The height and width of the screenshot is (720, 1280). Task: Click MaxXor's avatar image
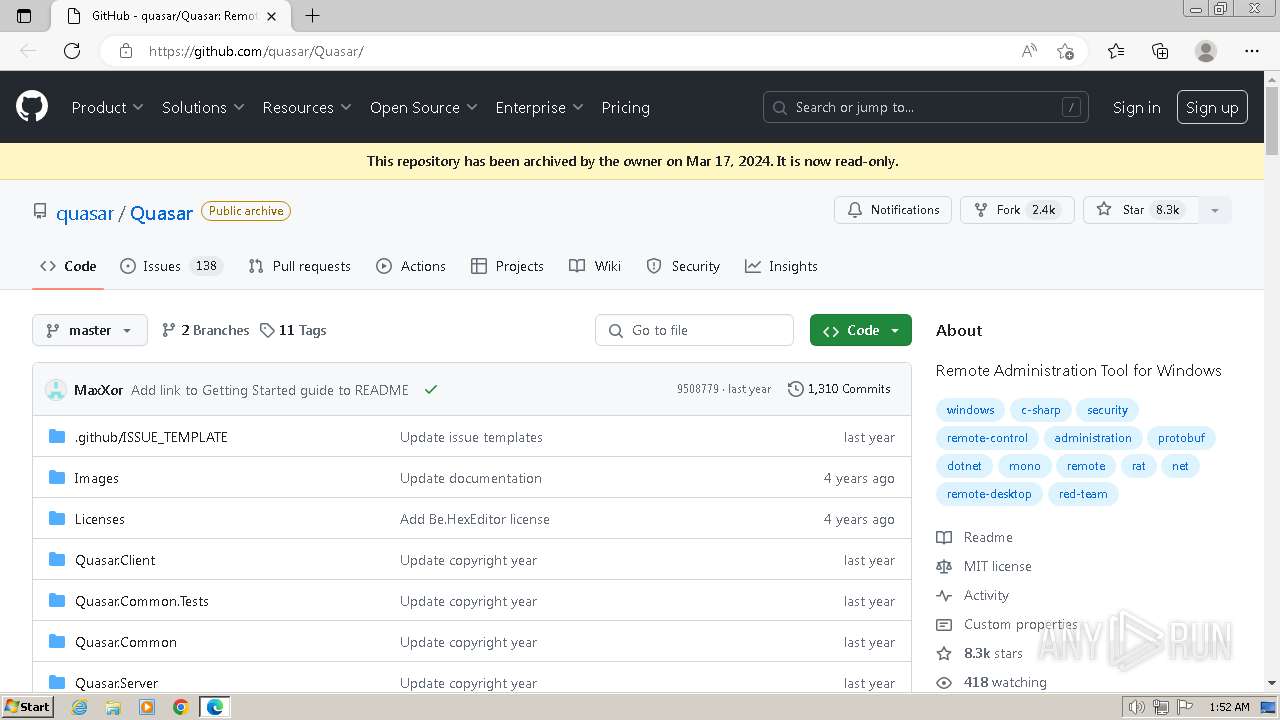click(x=56, y=390)
